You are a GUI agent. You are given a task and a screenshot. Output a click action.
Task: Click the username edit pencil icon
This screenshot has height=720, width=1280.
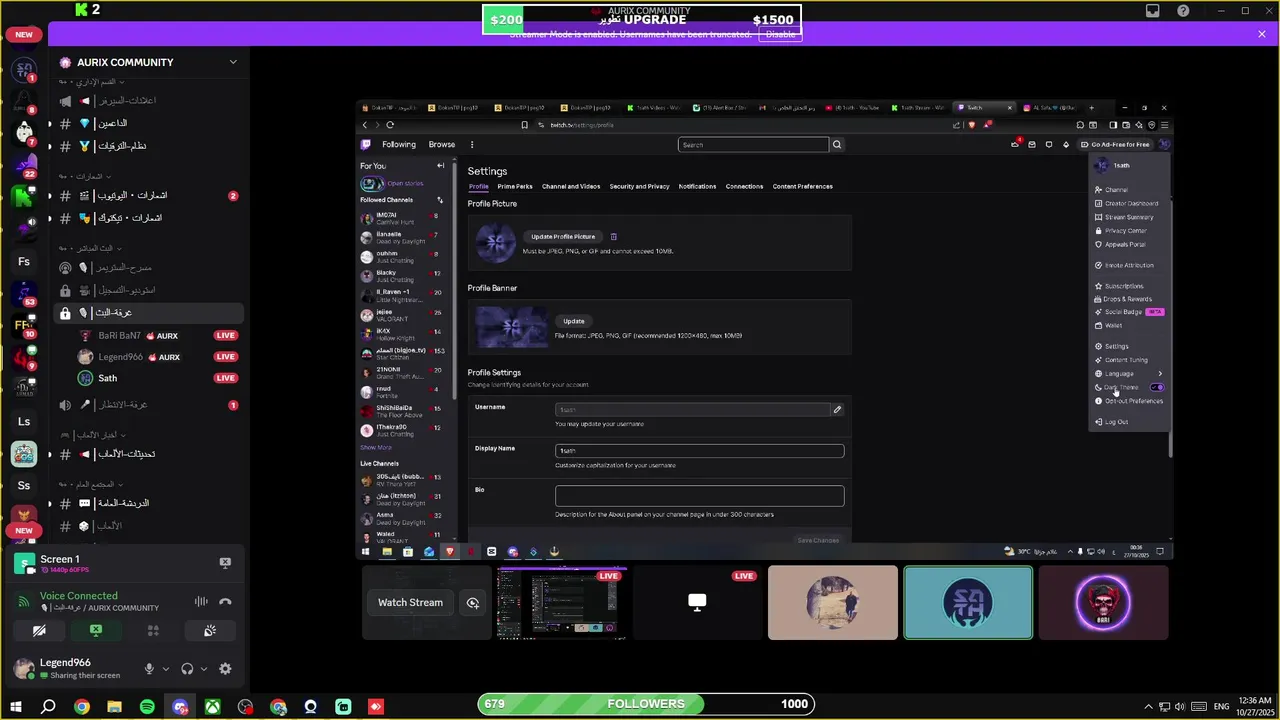(x=837, y=409)
